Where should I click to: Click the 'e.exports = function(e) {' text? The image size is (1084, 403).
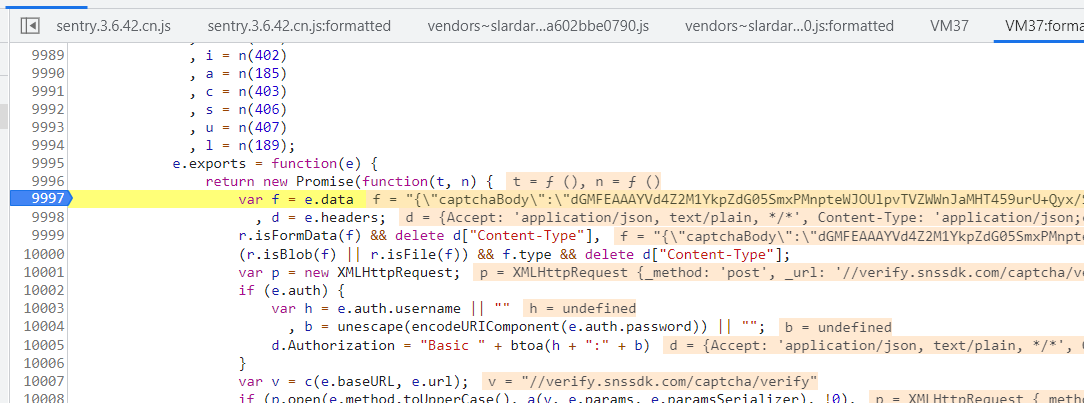275,164
